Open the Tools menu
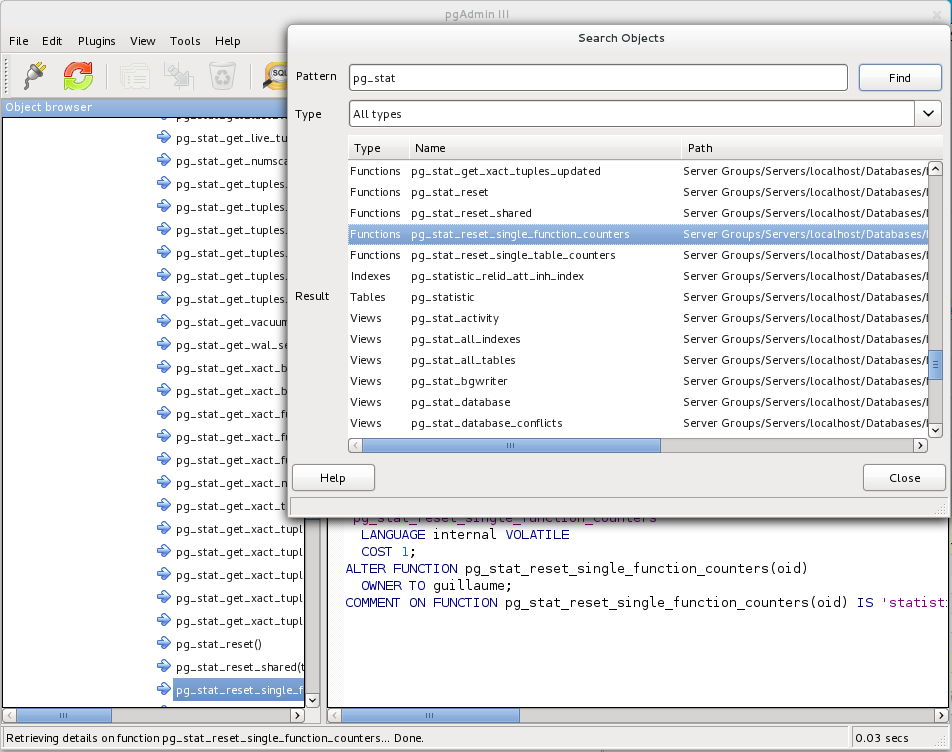952x752 pixels. tap(185, 41)
